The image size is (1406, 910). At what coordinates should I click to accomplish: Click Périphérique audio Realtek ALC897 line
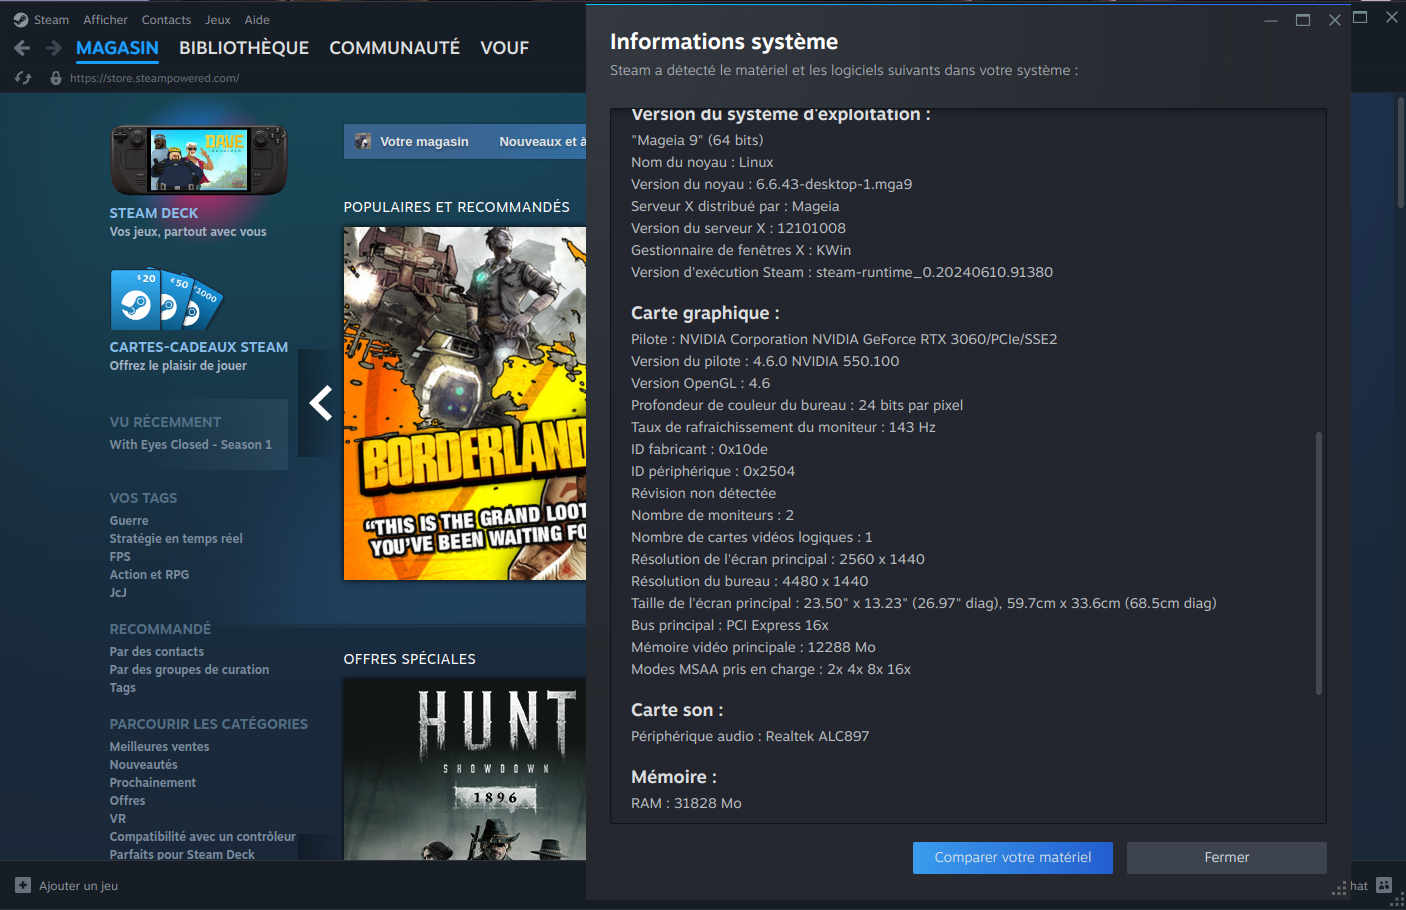coord(750,736)
